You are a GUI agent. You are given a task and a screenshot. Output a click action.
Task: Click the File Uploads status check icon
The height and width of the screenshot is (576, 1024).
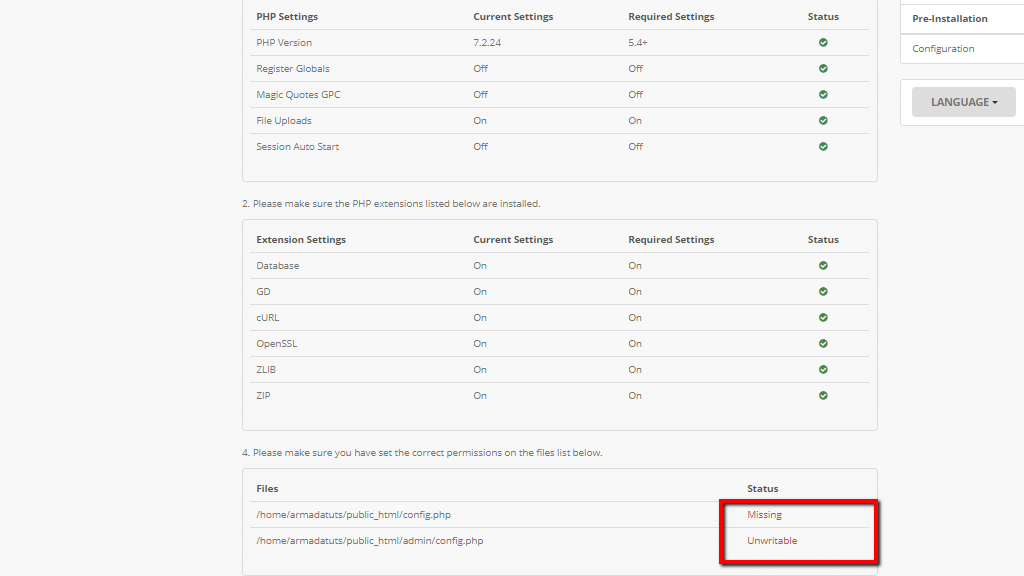(x=823, y=121)
